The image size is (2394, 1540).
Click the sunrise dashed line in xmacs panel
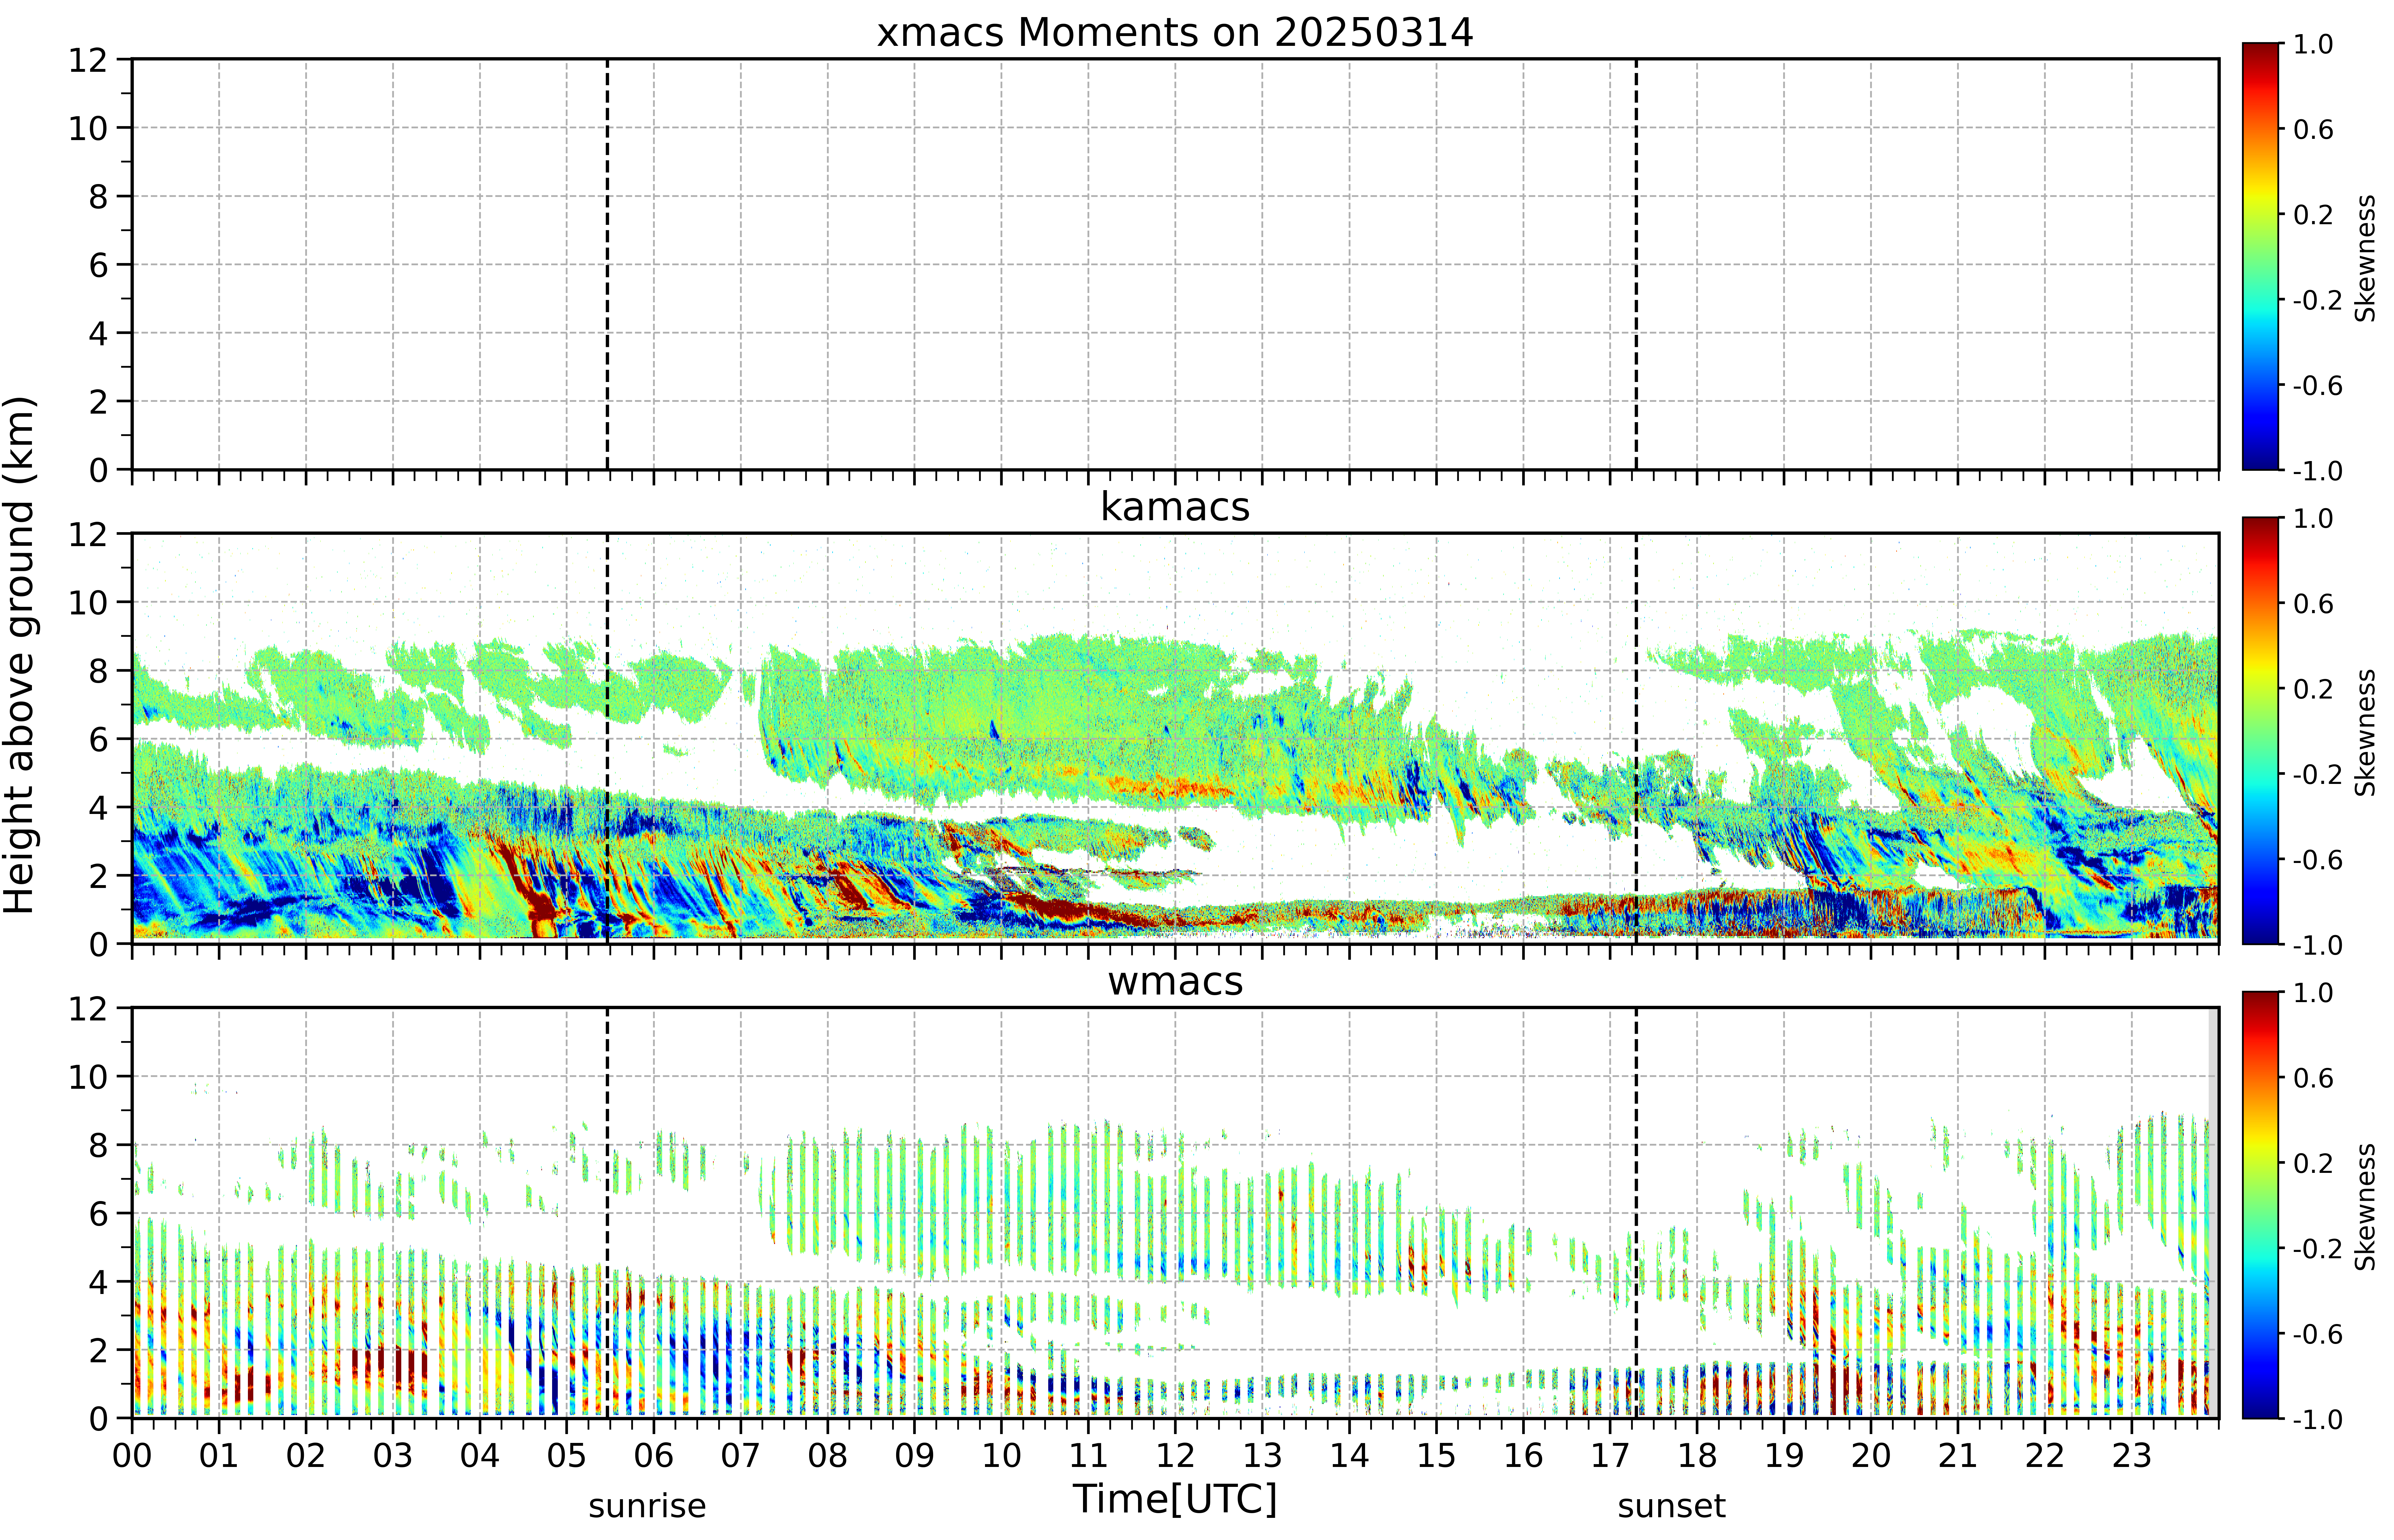coord(607,264)
